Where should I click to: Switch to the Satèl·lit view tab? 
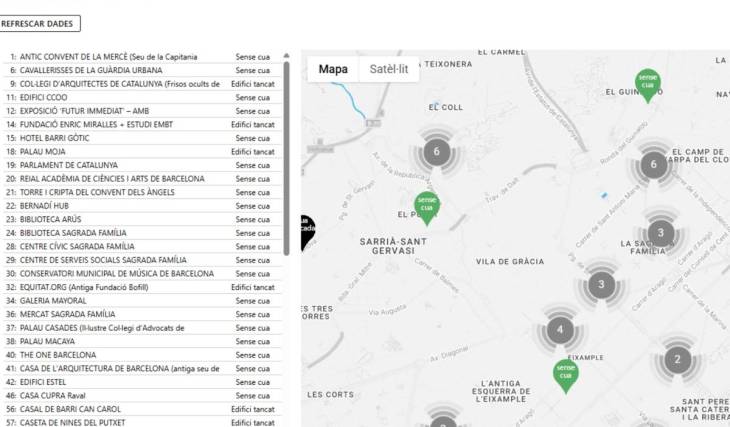coord(389,69)
